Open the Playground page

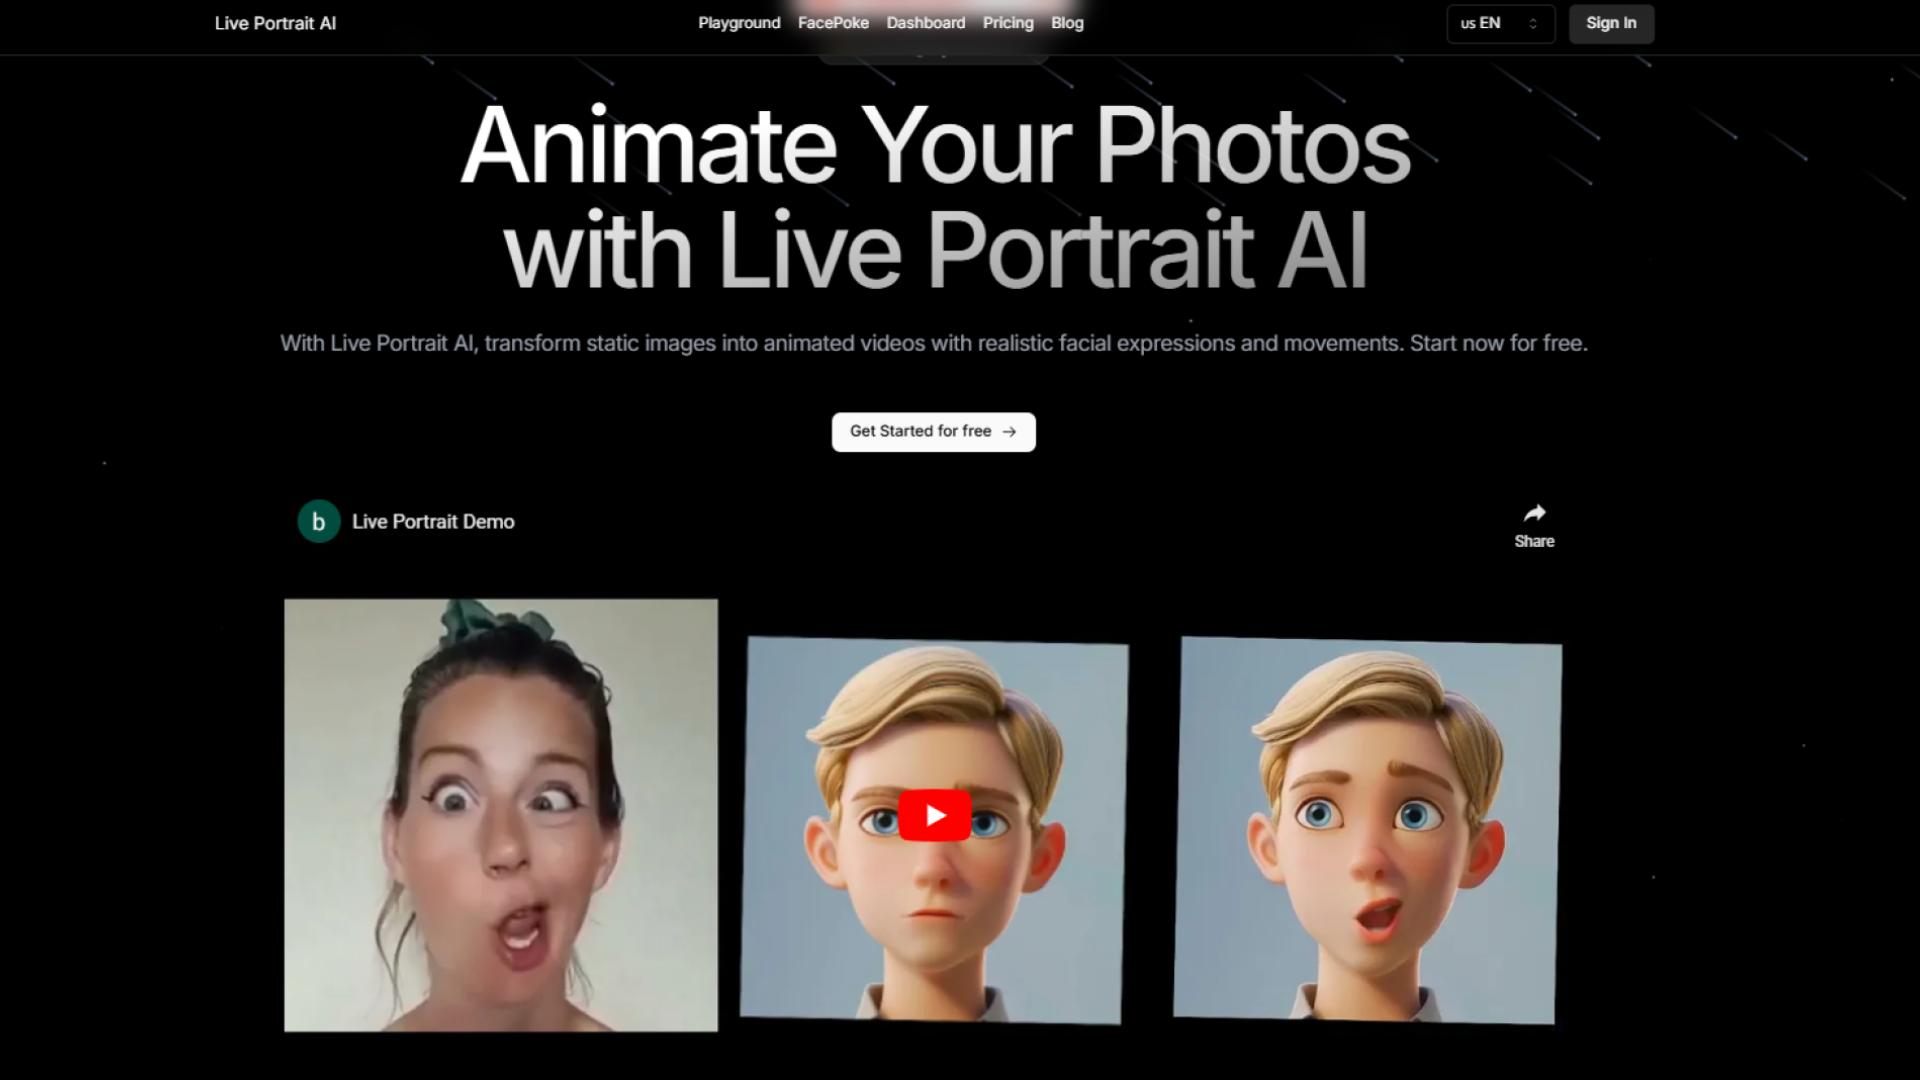point(739,23)
